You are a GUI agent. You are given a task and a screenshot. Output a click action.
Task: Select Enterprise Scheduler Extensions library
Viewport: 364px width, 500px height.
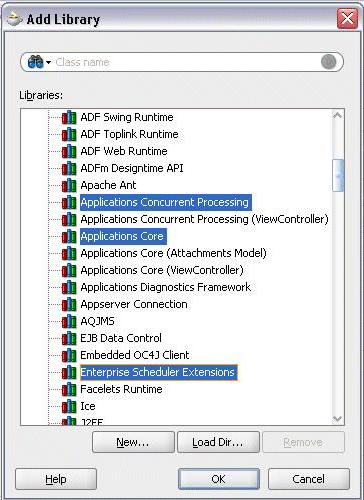158,372
